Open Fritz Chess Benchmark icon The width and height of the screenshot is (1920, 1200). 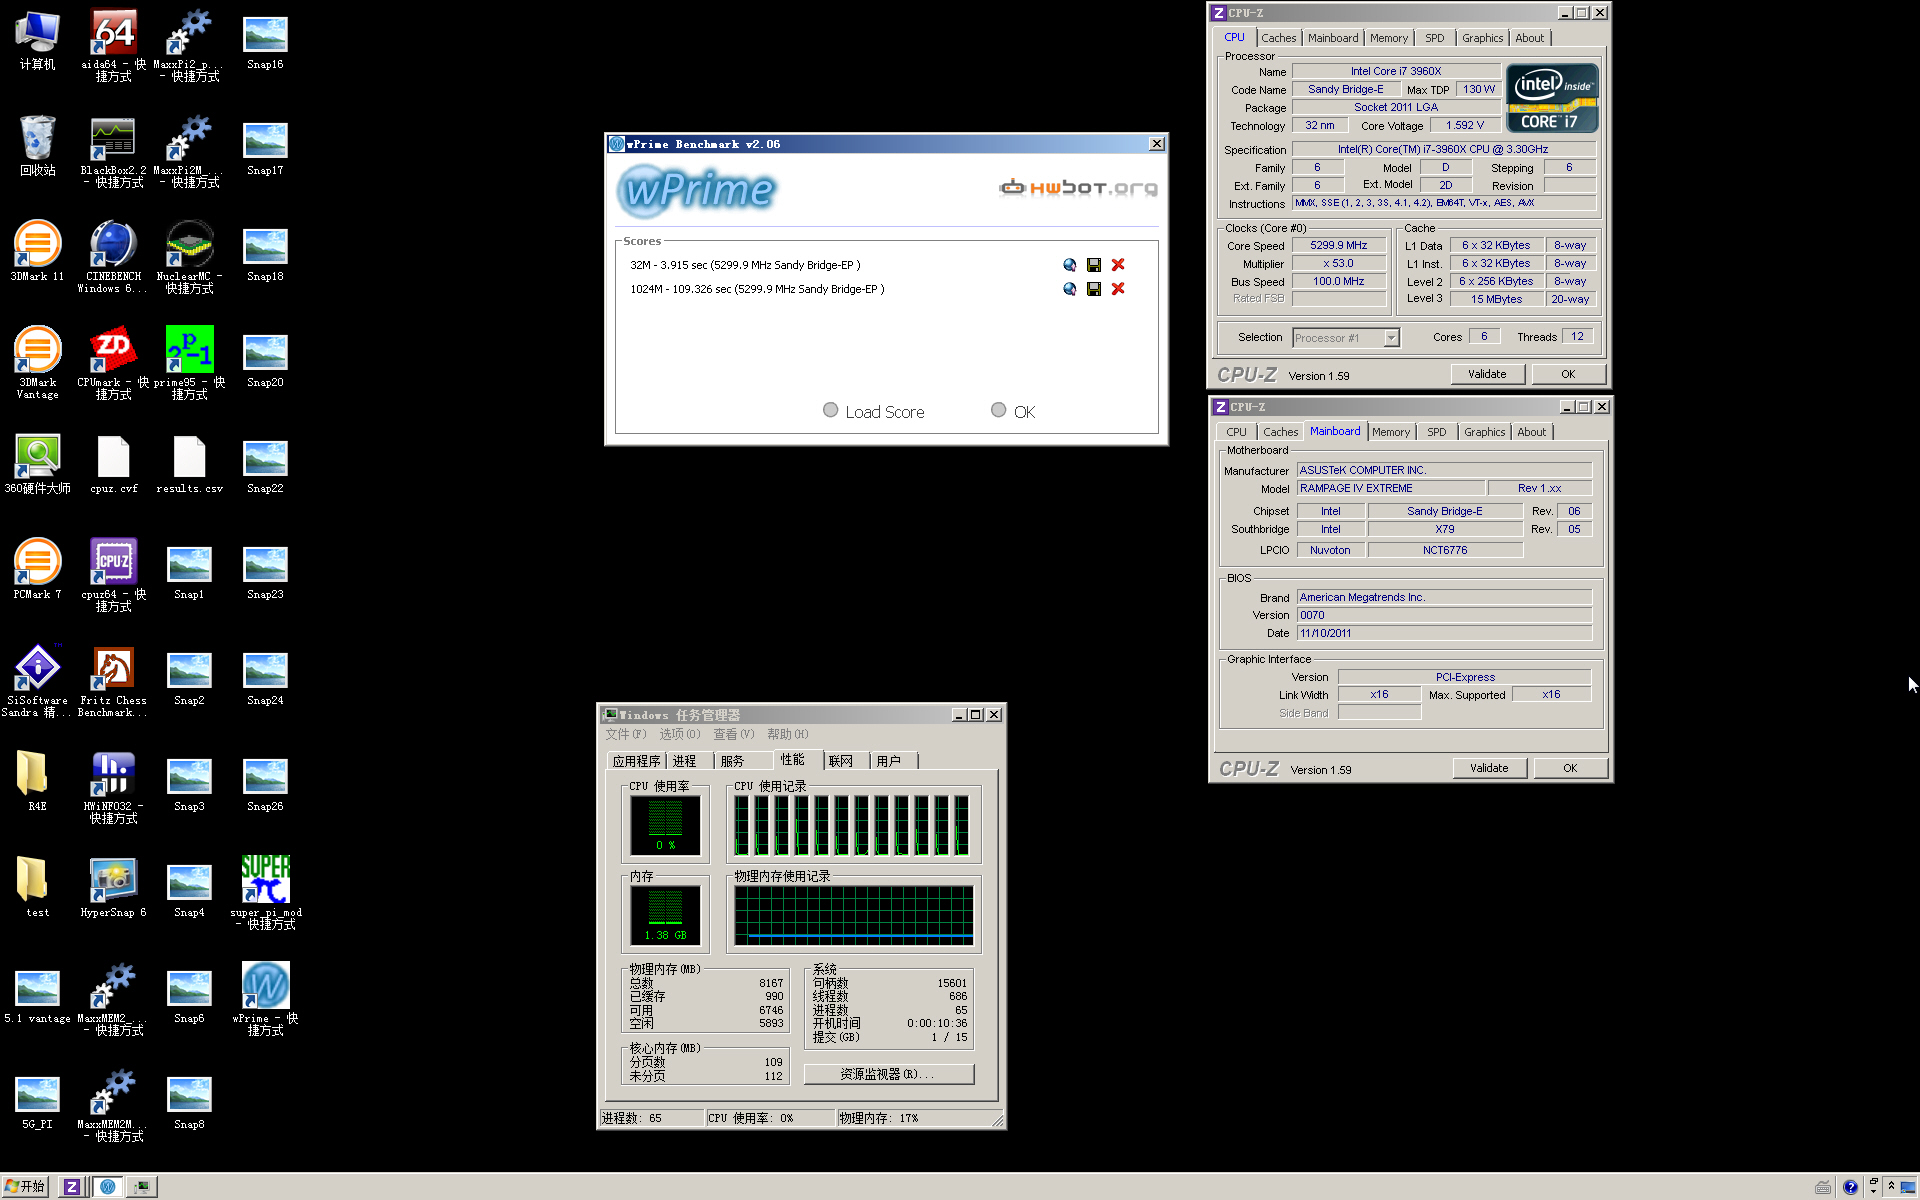coord(113,681)
